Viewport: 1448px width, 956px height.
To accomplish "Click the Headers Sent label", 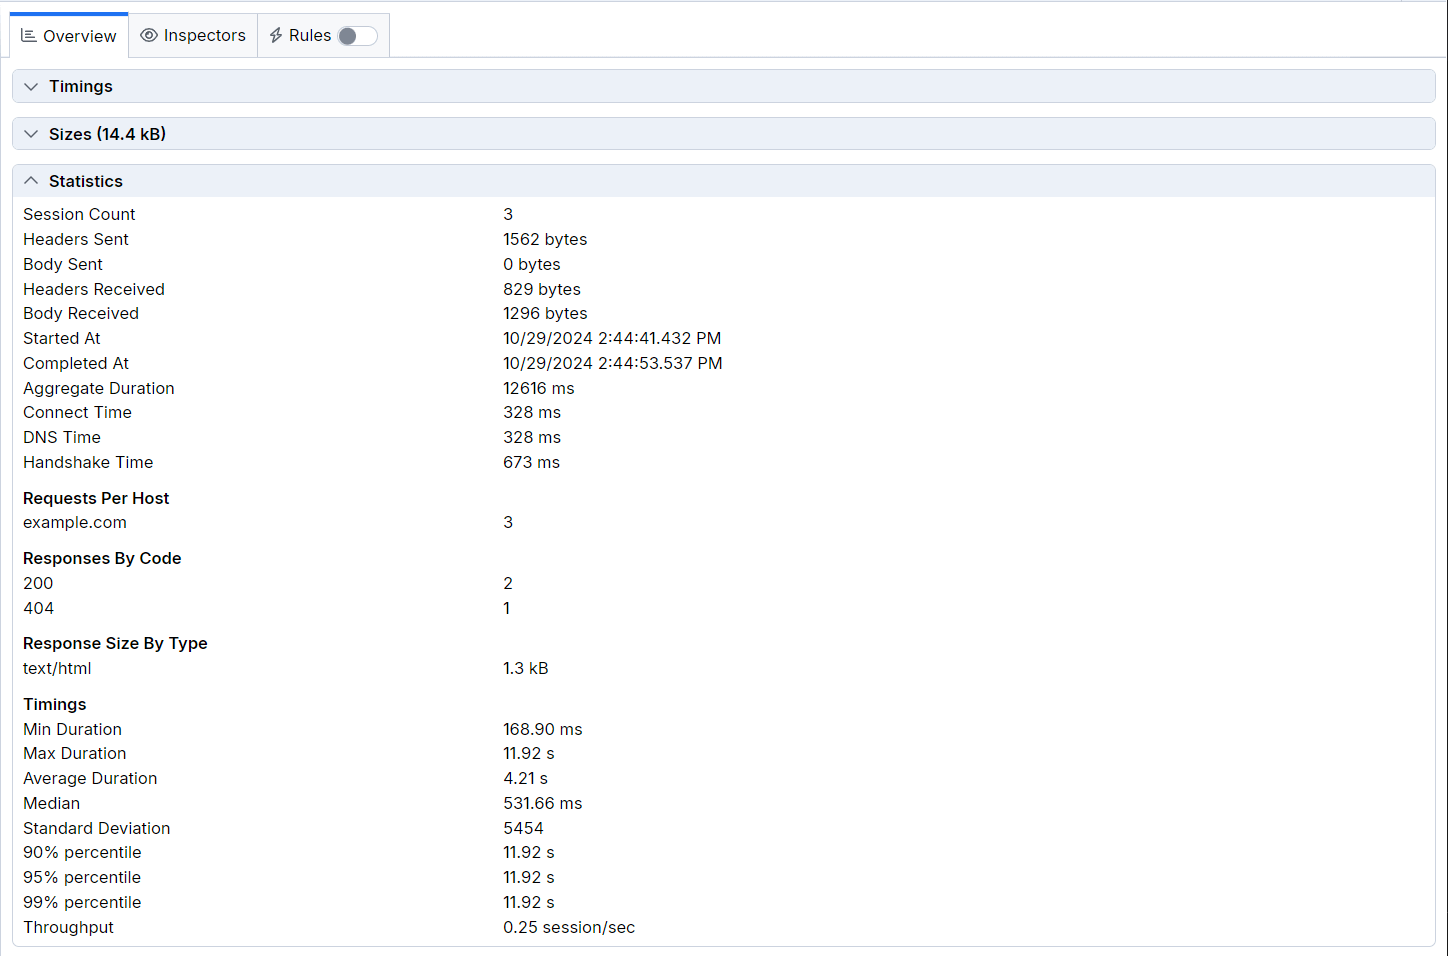I will click(76, 239).
